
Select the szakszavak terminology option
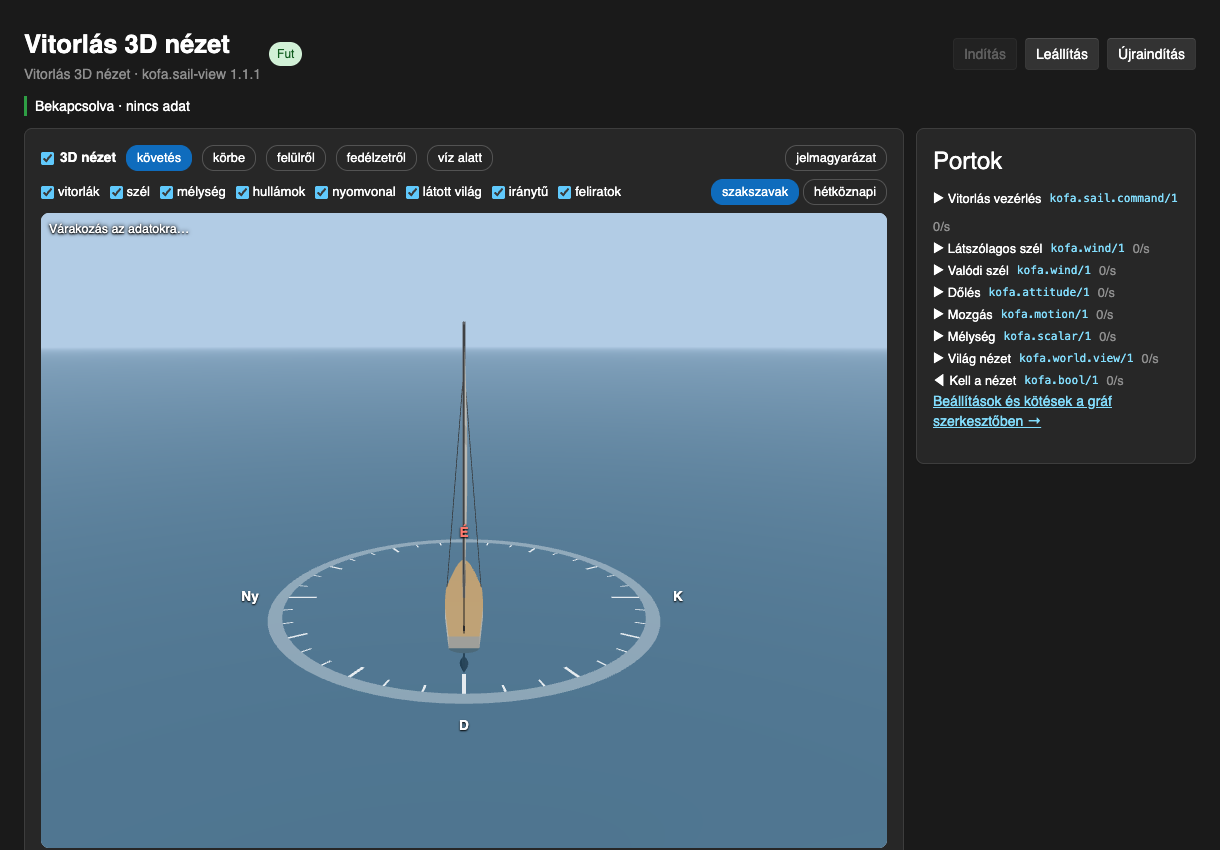tap(755, 192)
